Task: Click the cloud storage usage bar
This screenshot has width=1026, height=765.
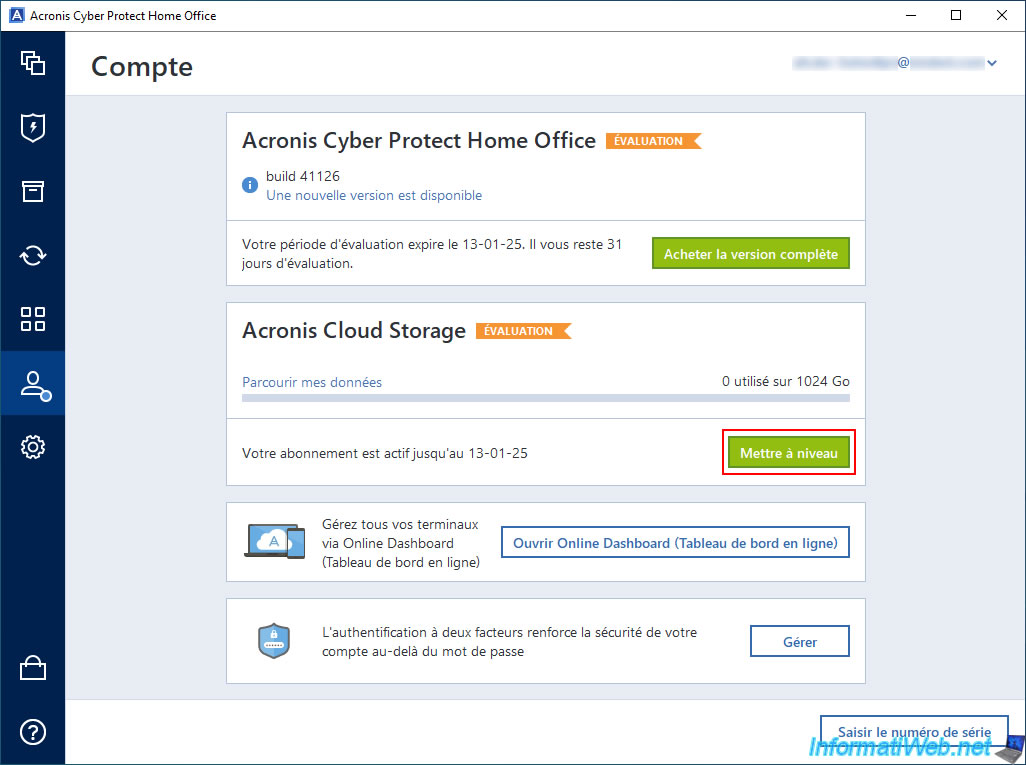Action: tap(546, 398)
